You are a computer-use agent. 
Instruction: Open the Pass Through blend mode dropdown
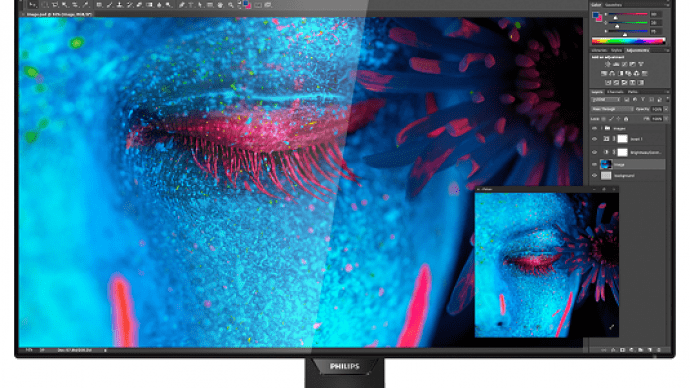click(612, 109)
